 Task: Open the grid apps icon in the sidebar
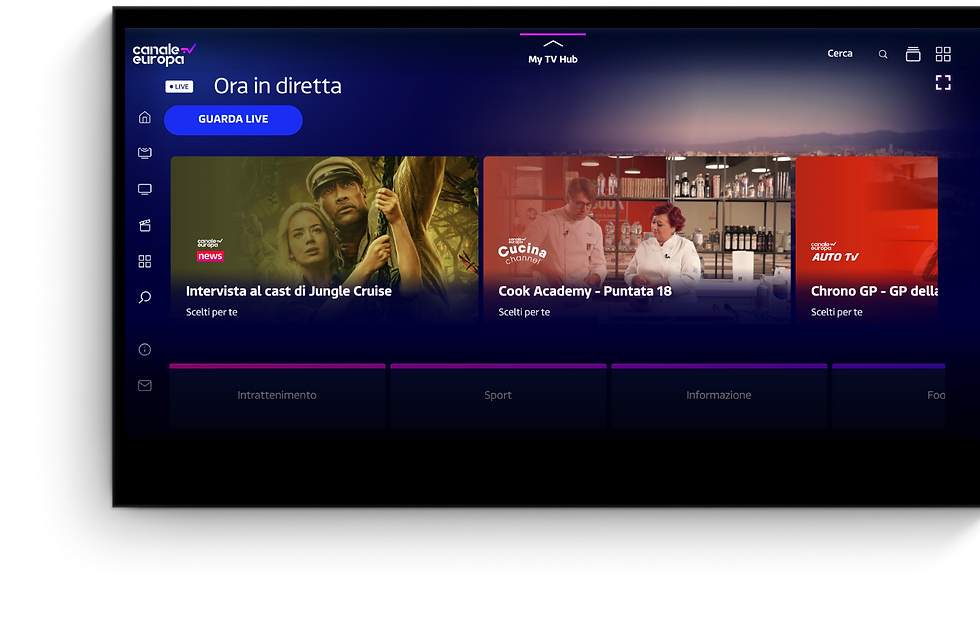144,261
